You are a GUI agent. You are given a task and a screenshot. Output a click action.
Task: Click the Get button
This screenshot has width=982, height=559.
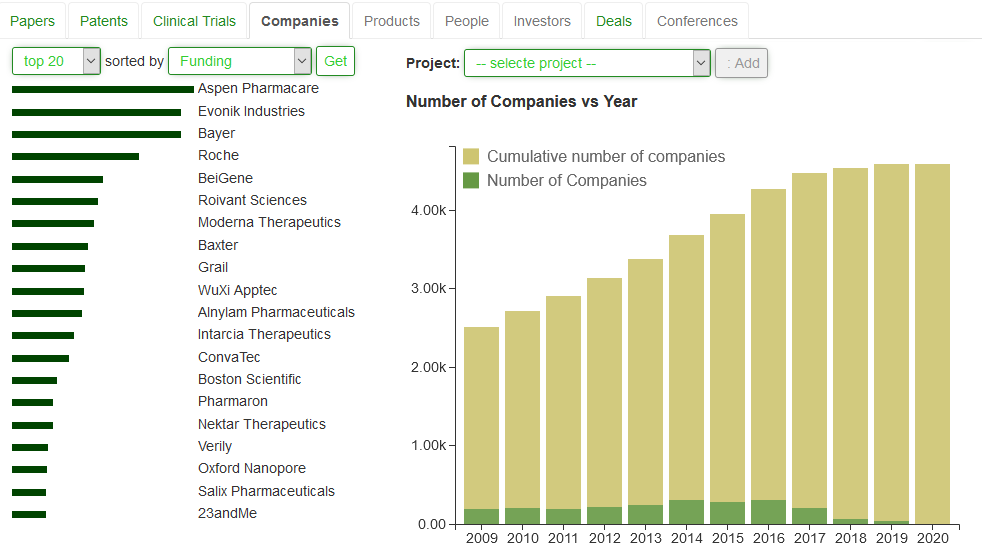(335, 61)
